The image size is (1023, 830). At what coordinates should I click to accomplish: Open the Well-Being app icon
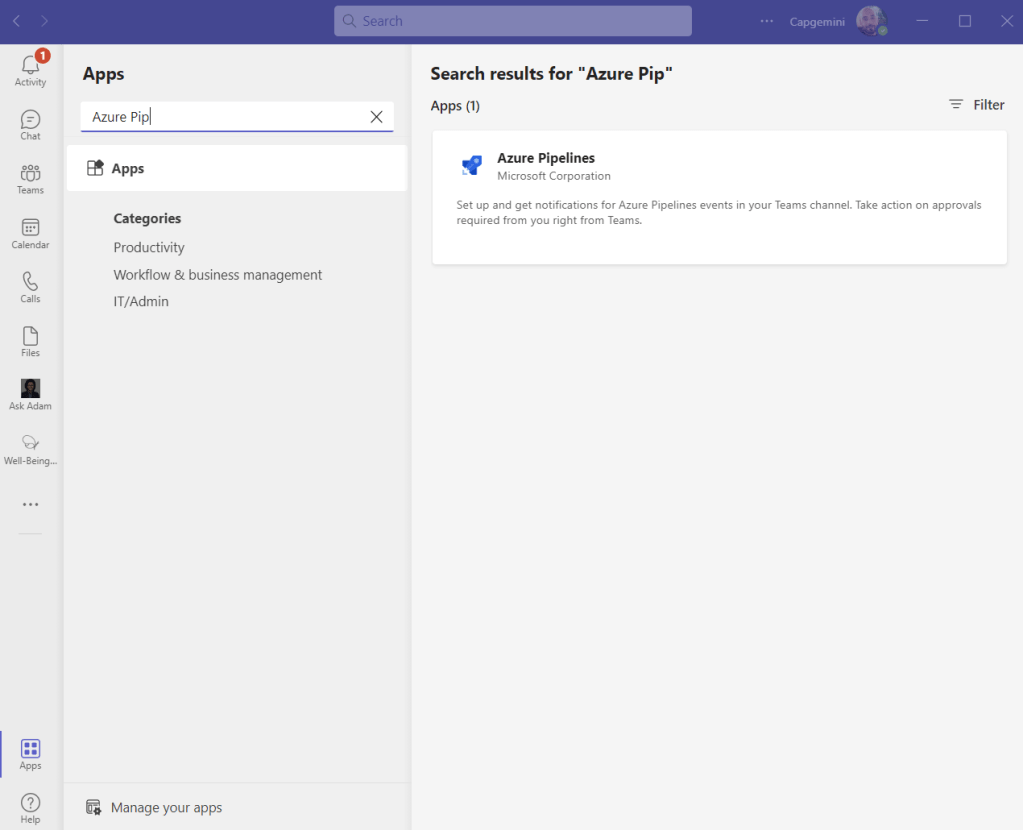pos(30,448)
